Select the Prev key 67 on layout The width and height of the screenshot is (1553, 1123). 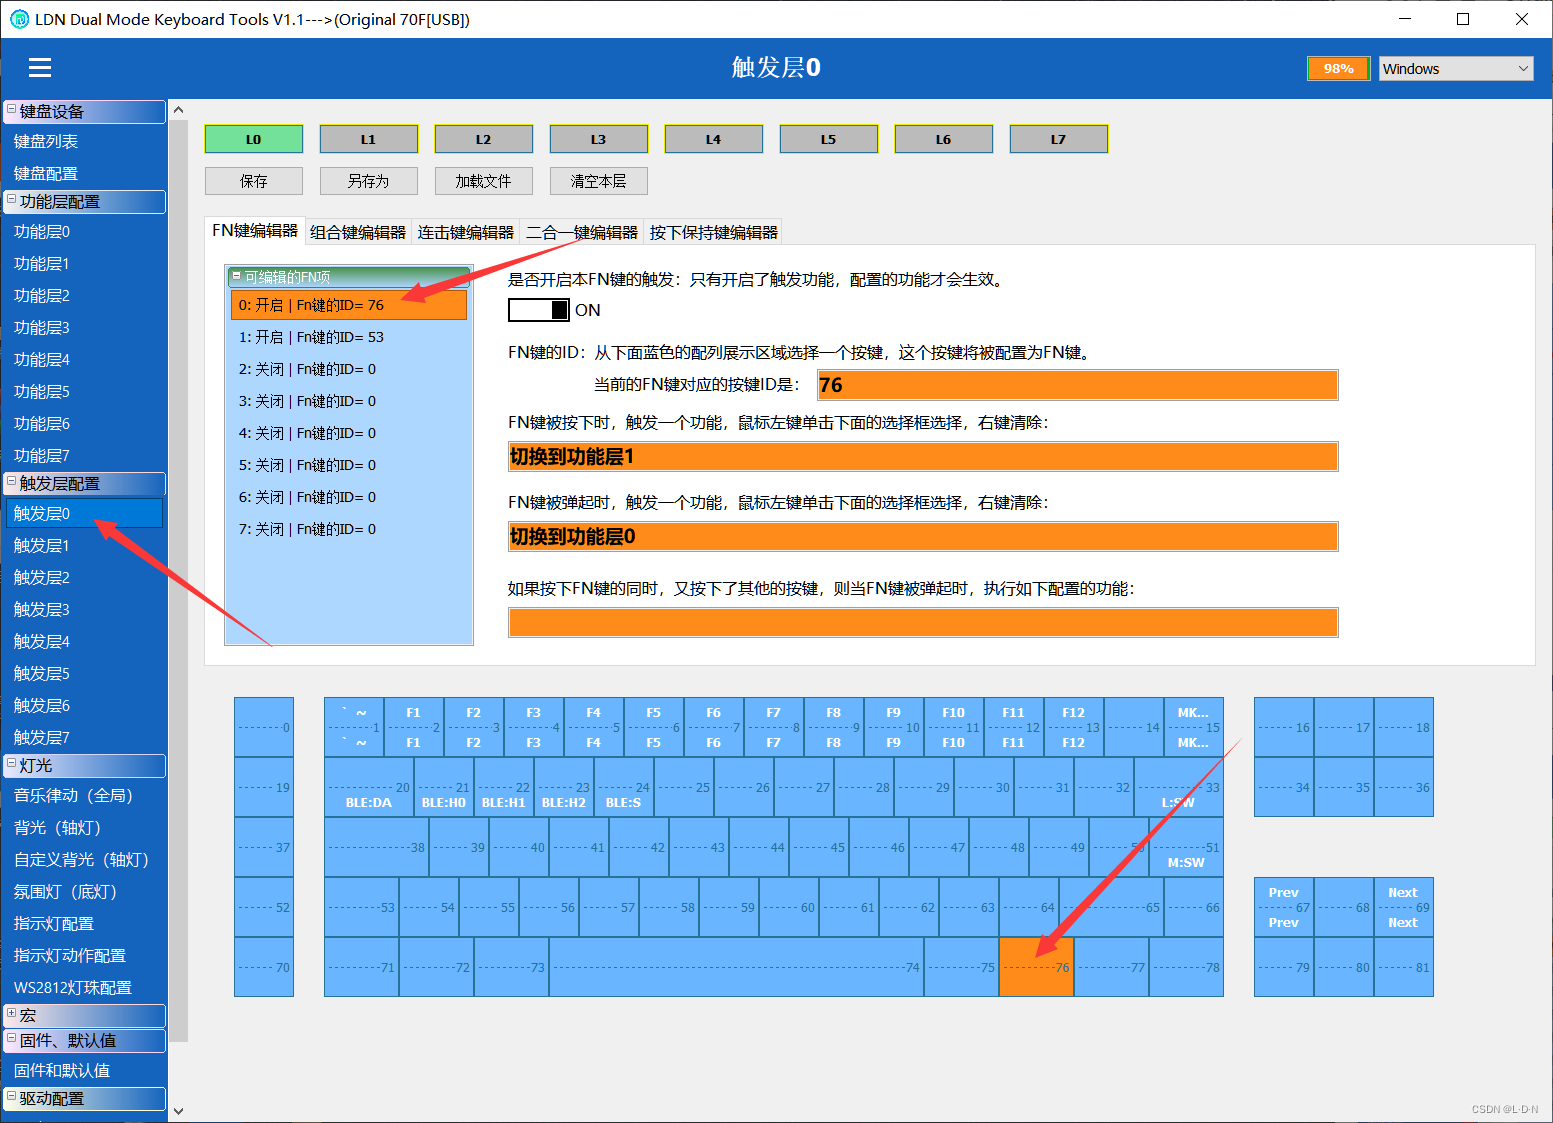click(x=1284, y=907)
